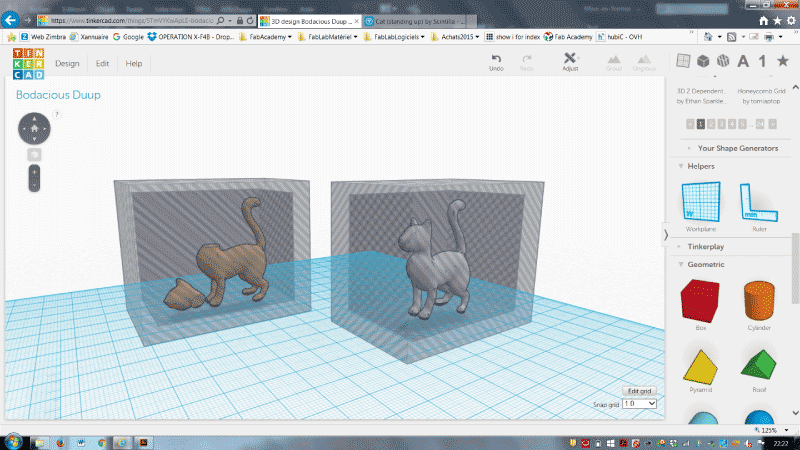Open the Help menu
The height and width of the screenshot is (450, 800).
[x=134, y=63]
